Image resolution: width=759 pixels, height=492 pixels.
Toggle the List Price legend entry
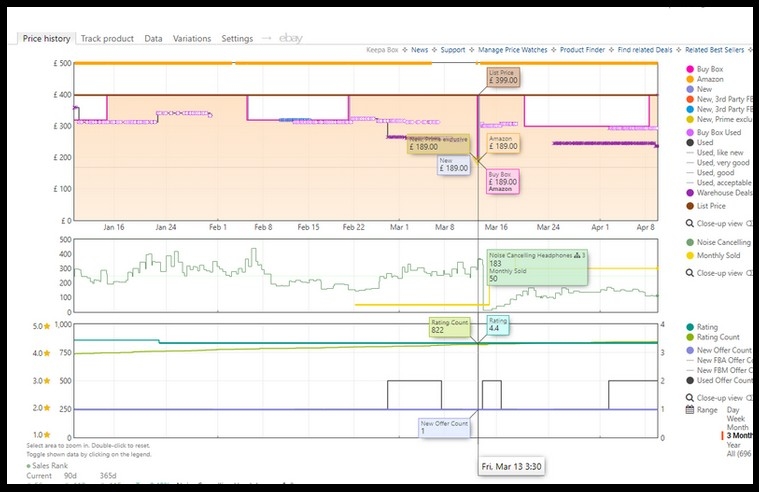tap(688, 205)
